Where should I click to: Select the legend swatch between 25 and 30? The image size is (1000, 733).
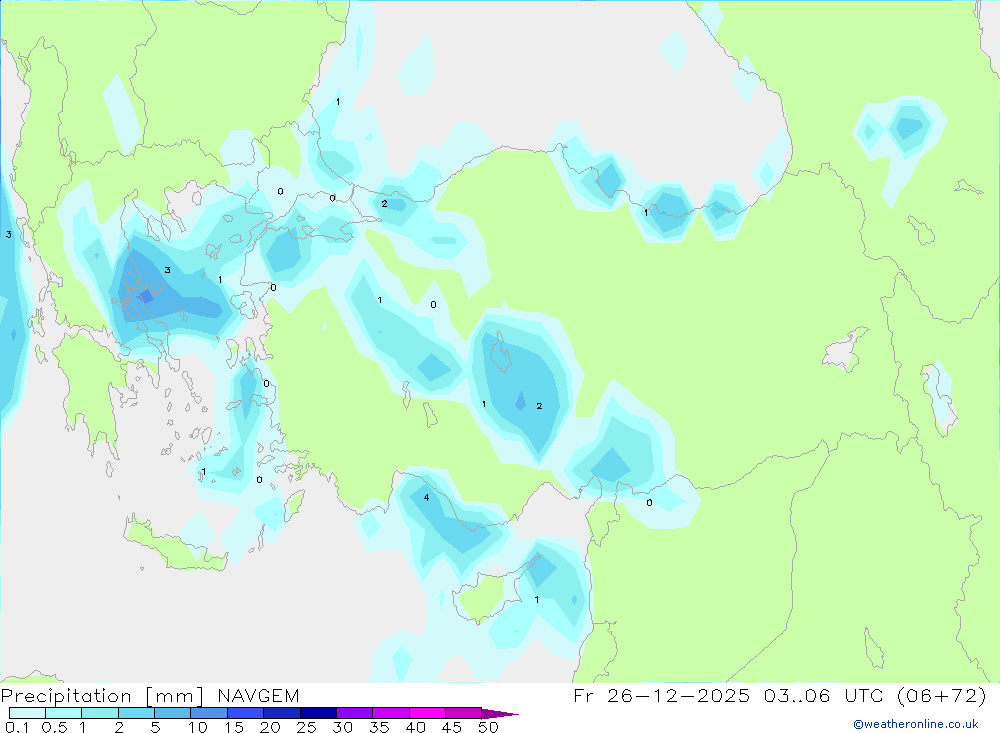click(318, 713)
